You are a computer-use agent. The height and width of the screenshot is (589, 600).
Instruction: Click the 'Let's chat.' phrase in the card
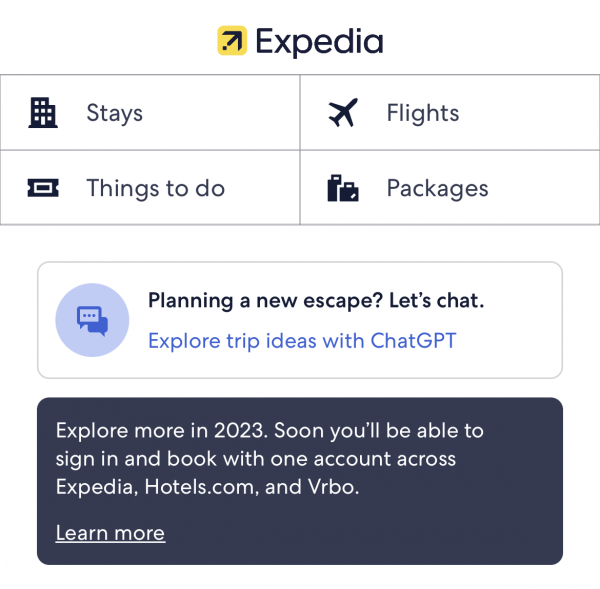tap(437, 300)
